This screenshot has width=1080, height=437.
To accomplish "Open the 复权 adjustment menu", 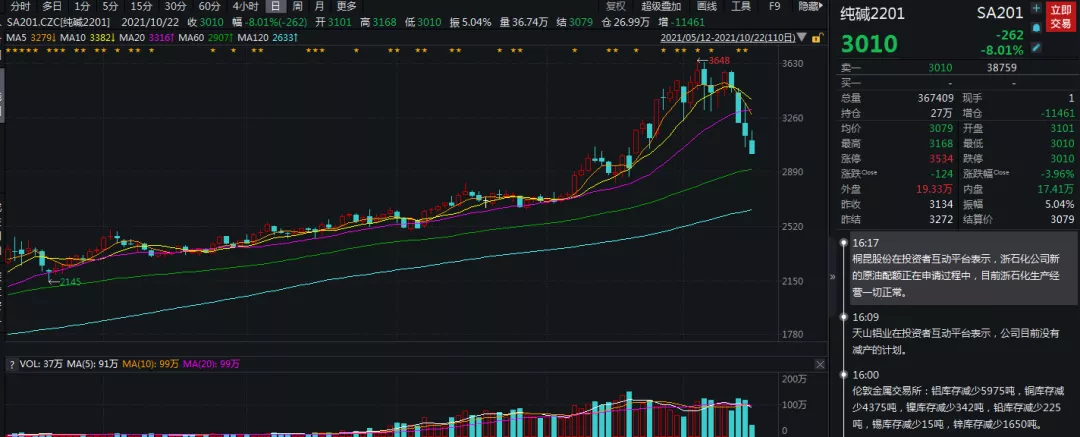I will pyautogui.click(x=615, y=7).
